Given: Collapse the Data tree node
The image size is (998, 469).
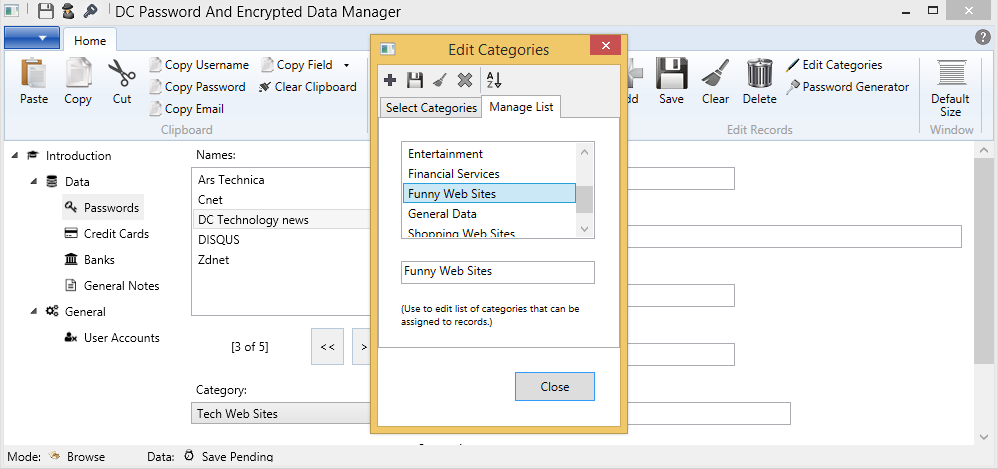Looking at the screenshot, I should pyautogui.click(x=34, y=182).
